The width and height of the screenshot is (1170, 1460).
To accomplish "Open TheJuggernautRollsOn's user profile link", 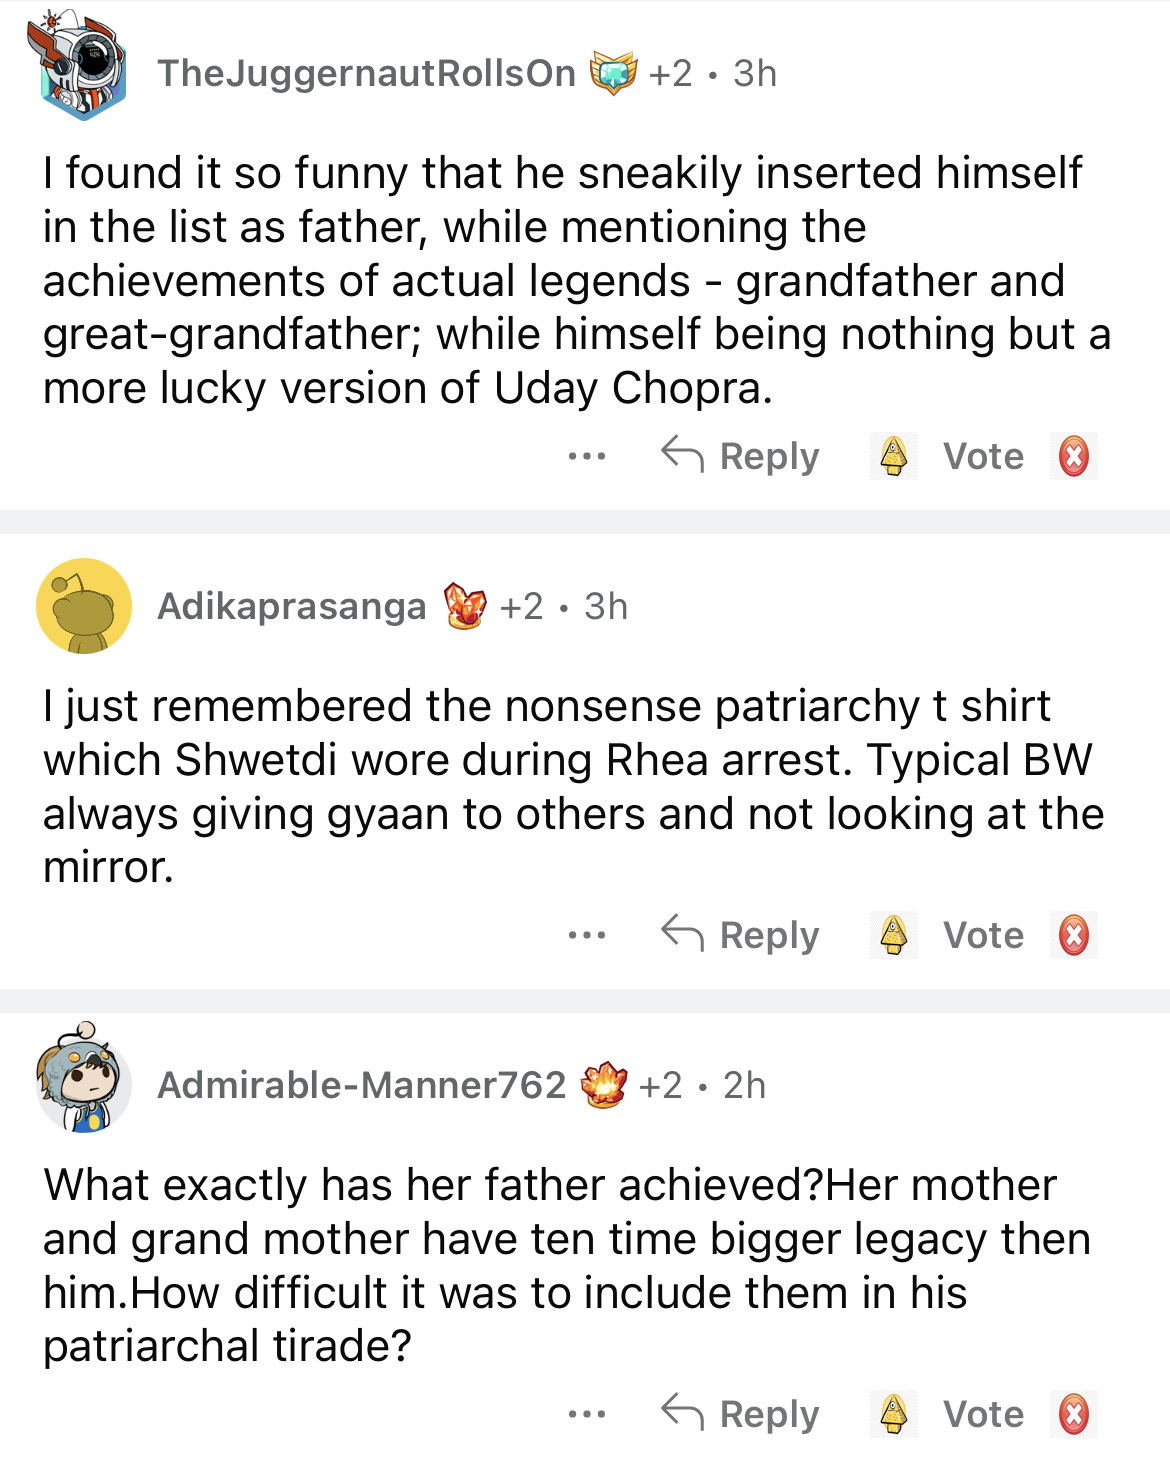I will tap(366, 73).
